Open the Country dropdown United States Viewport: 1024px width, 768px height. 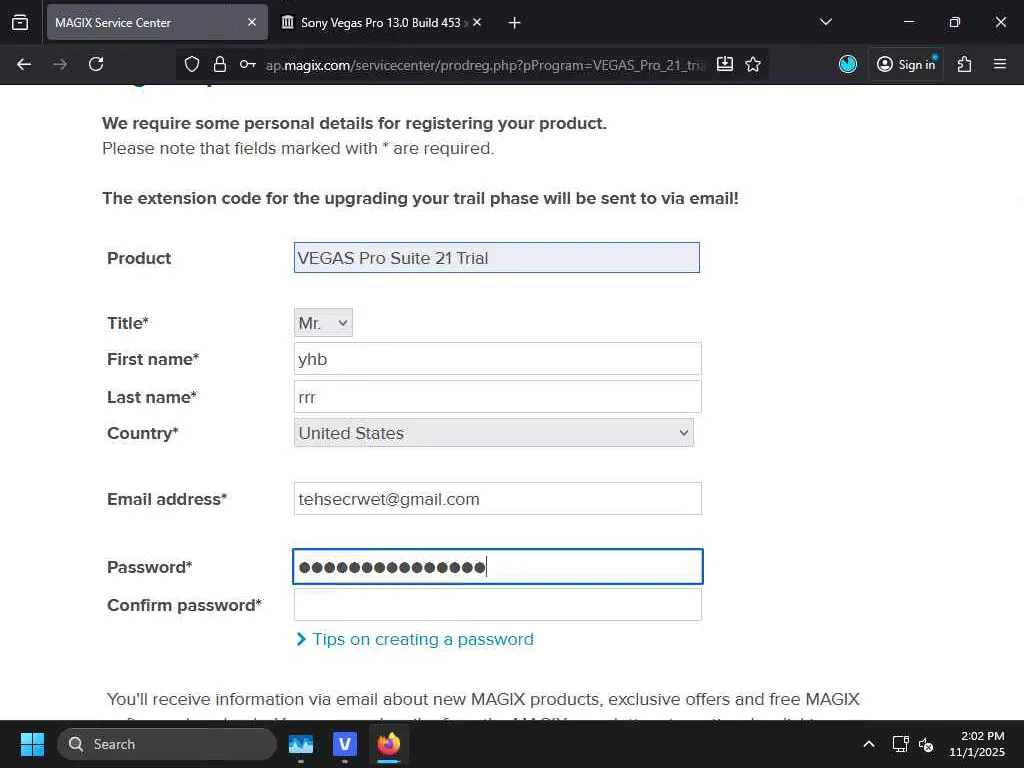pos(494,432)
